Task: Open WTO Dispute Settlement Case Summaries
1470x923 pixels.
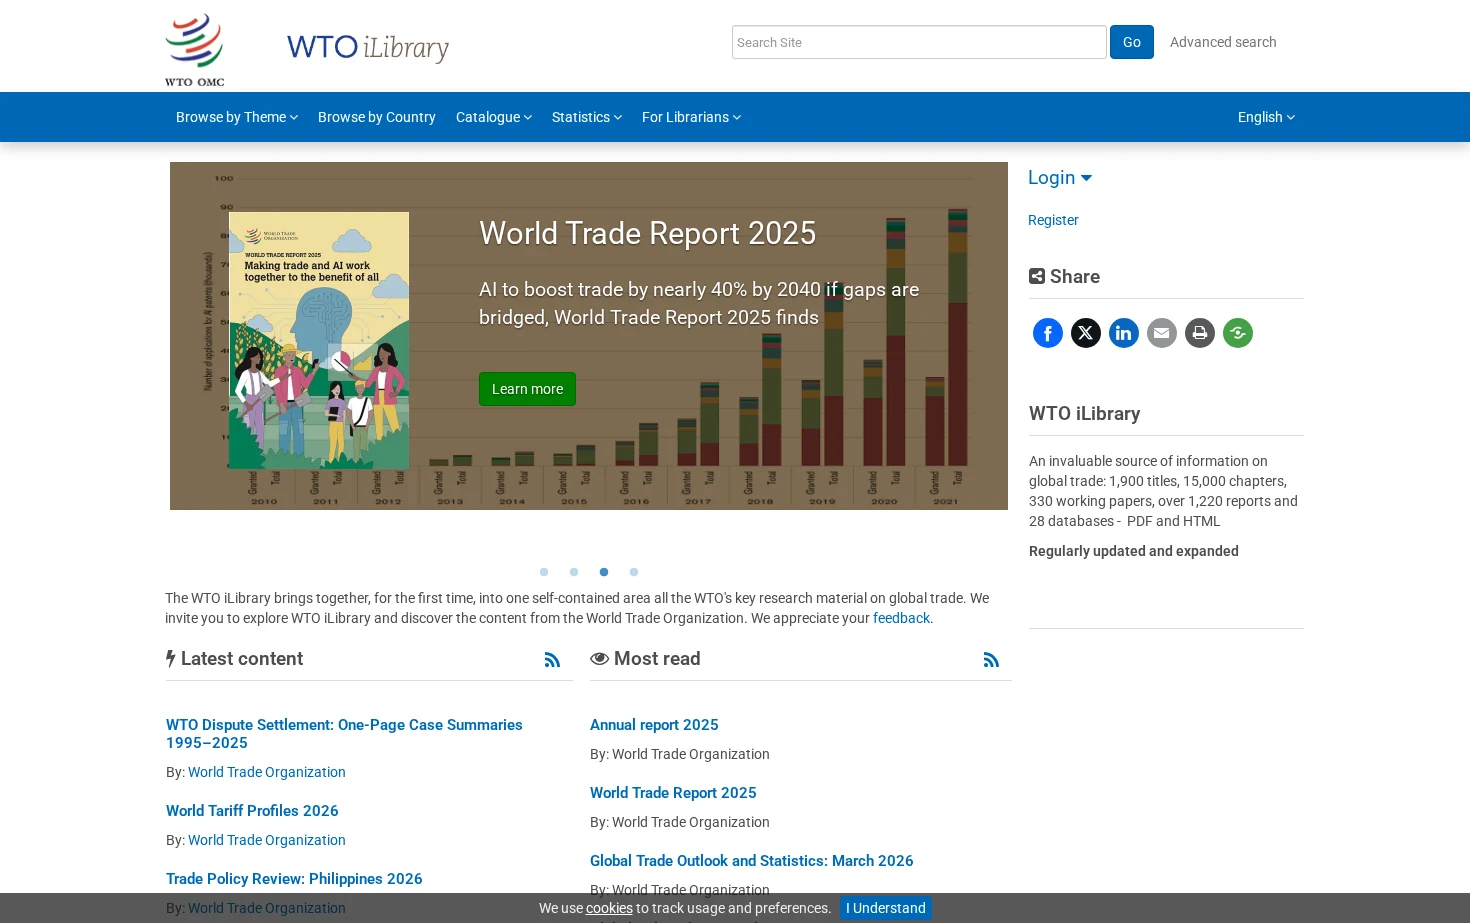Action: 344,734
